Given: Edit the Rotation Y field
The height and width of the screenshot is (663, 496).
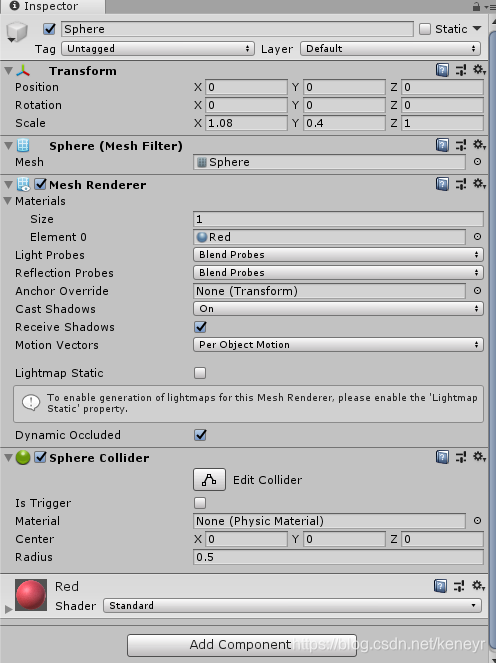Looking at the screenshot, I should 344,105.
